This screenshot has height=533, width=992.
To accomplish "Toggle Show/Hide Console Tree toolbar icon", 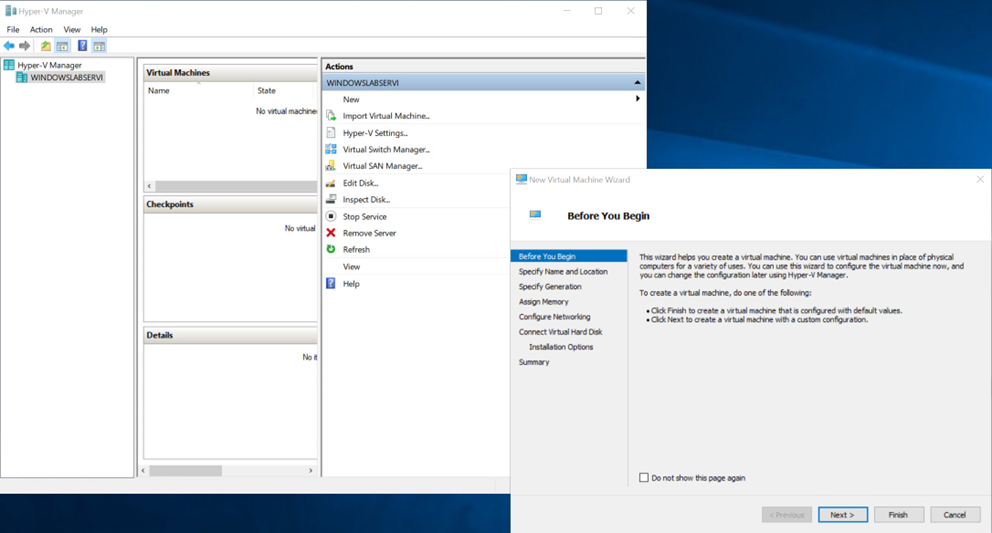I will [x=62, y=46].
